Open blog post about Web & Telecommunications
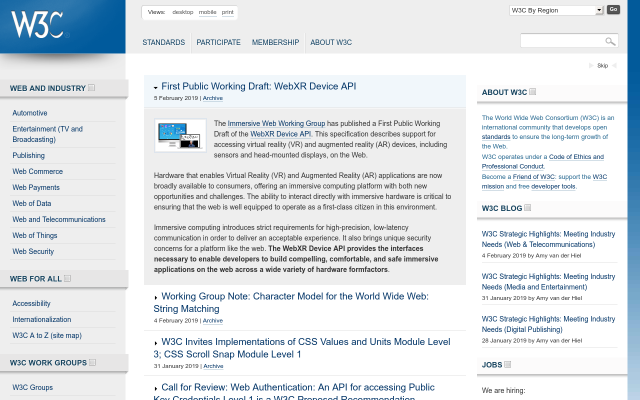 [548, 239]
